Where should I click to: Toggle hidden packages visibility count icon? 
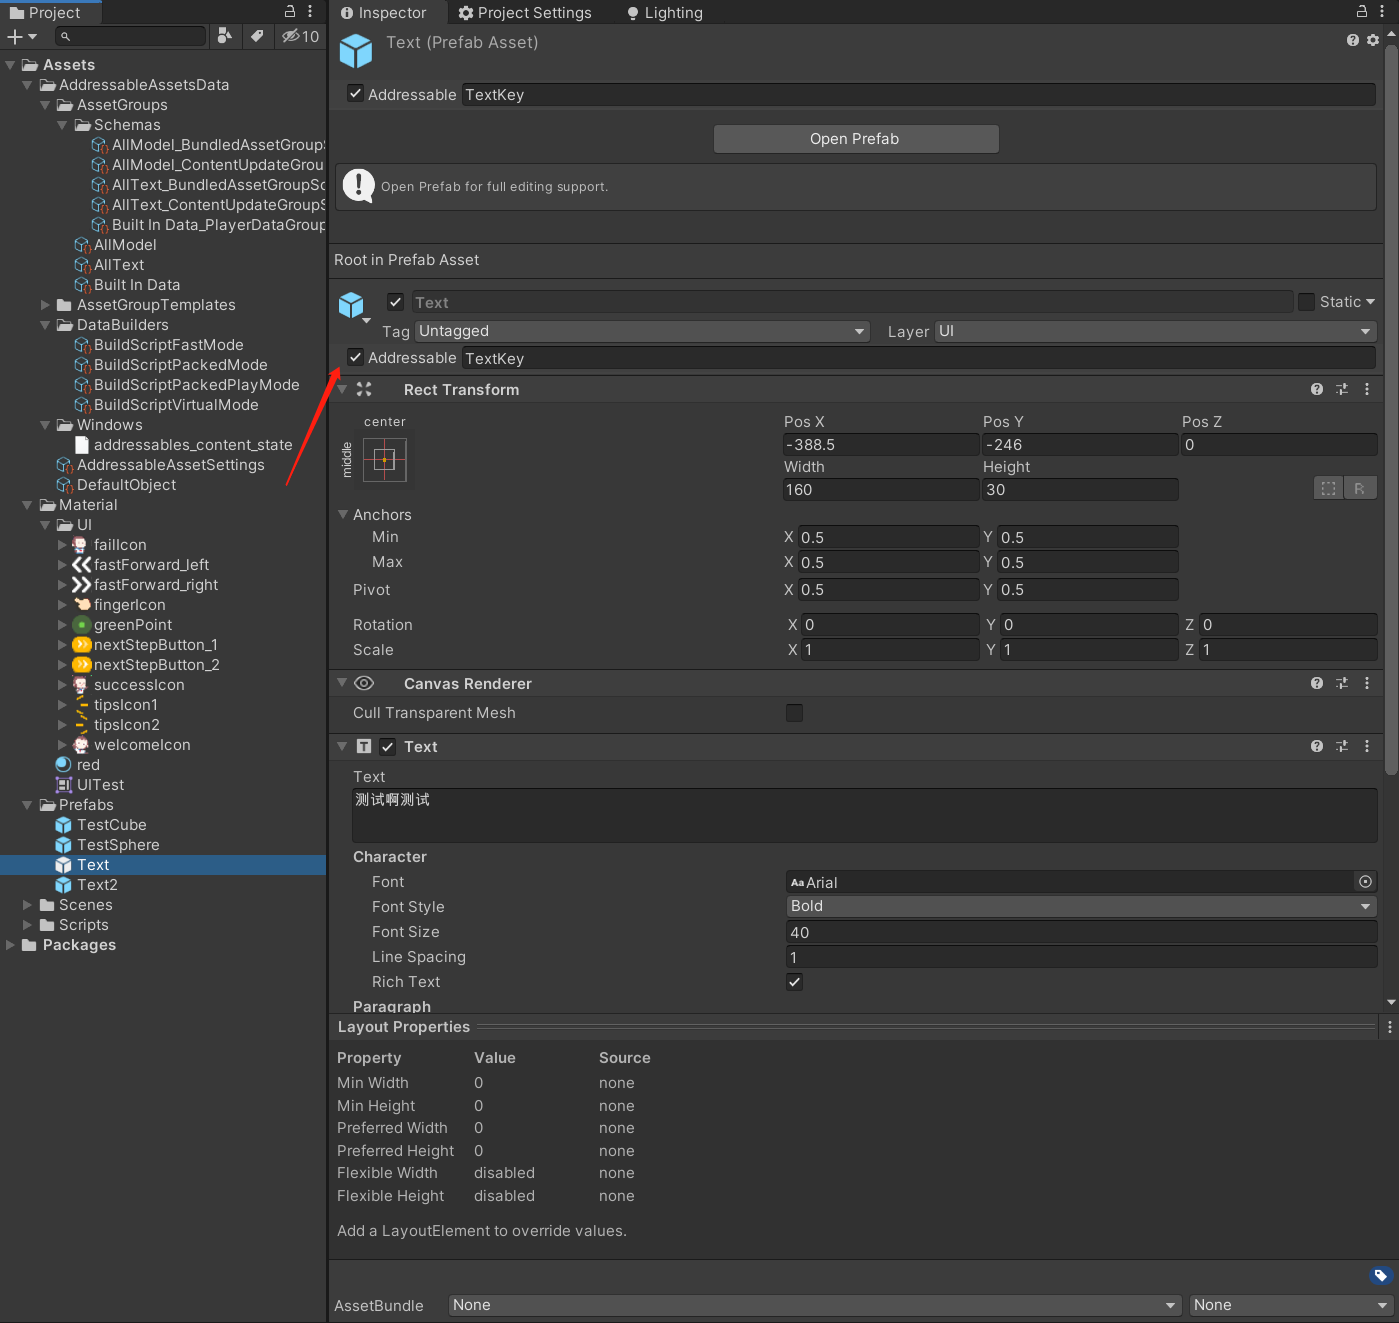point(300,36)
